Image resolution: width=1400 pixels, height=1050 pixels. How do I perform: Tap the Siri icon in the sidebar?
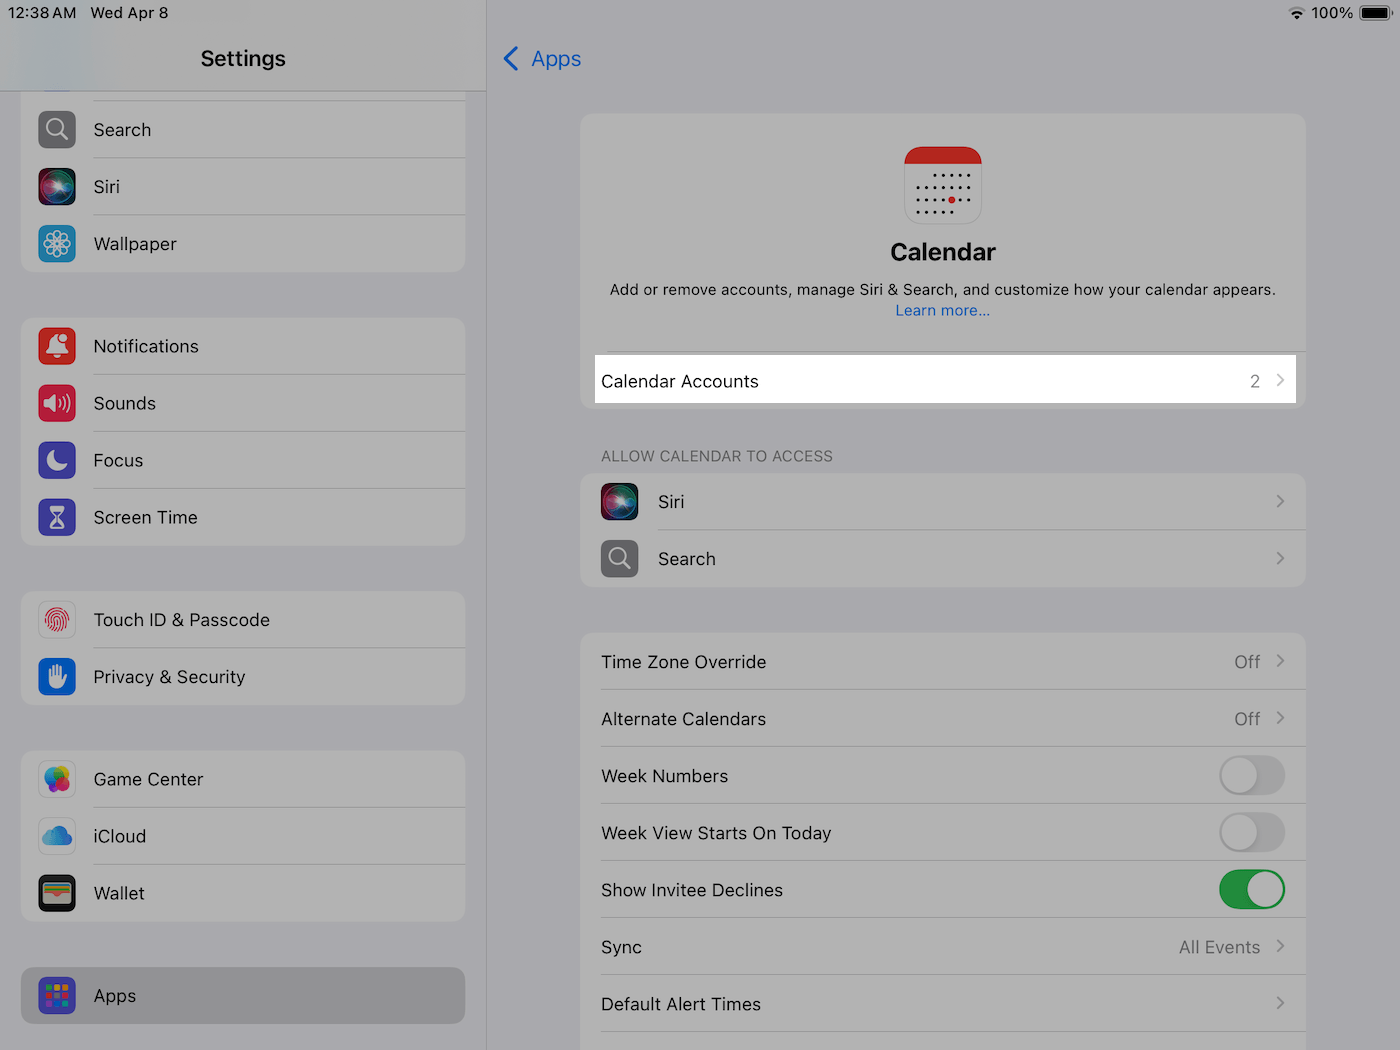tap(57, 187)
